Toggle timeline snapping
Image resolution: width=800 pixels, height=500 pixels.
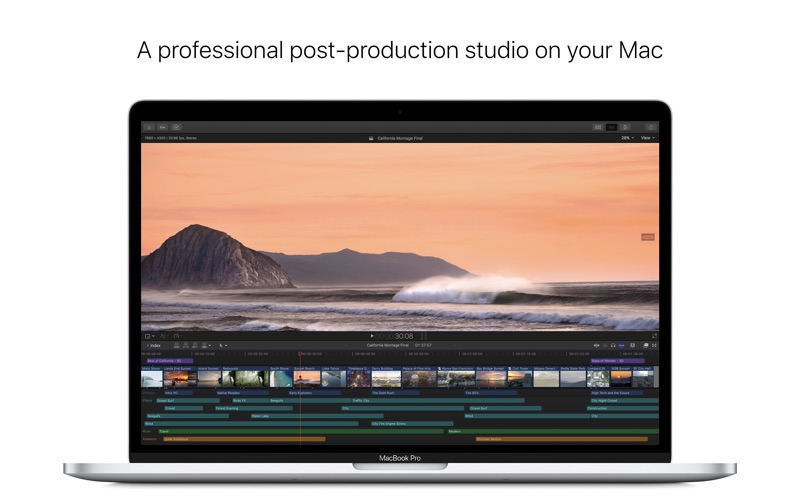[621, 345]
